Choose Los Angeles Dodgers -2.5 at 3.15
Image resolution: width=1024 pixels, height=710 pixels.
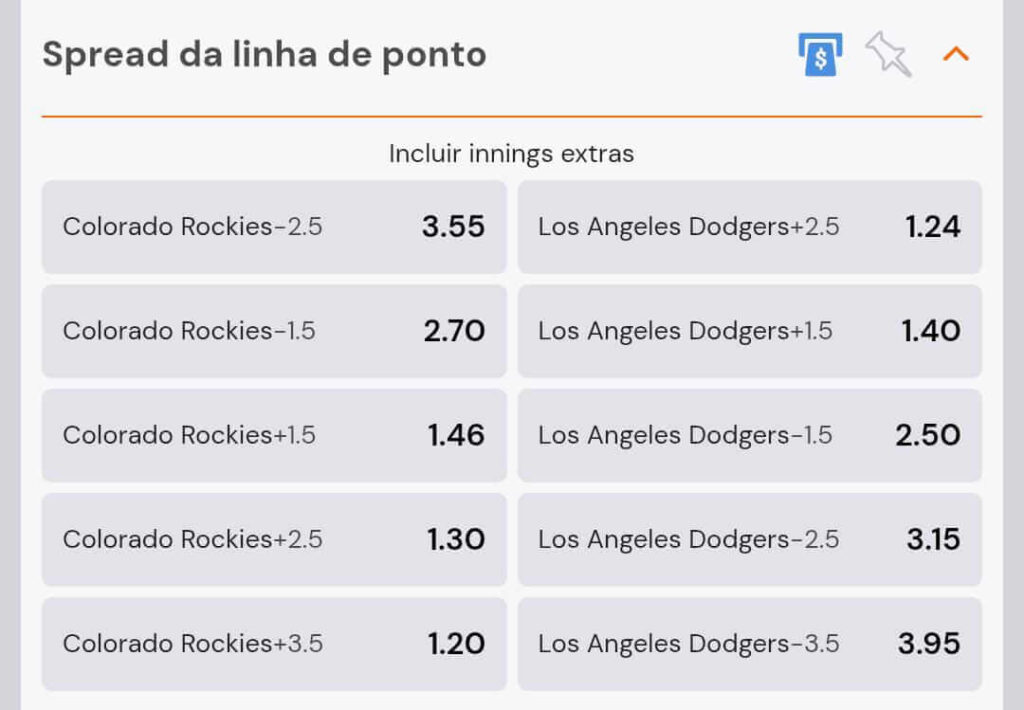click(x=750, y=539)
